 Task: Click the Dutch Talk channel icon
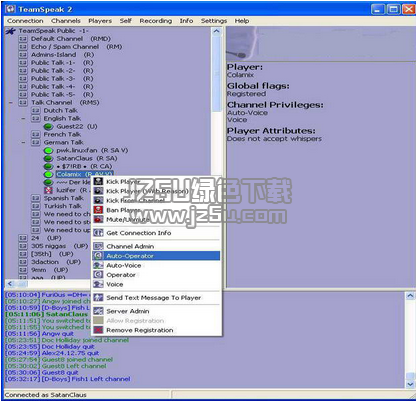click(36, 111)
